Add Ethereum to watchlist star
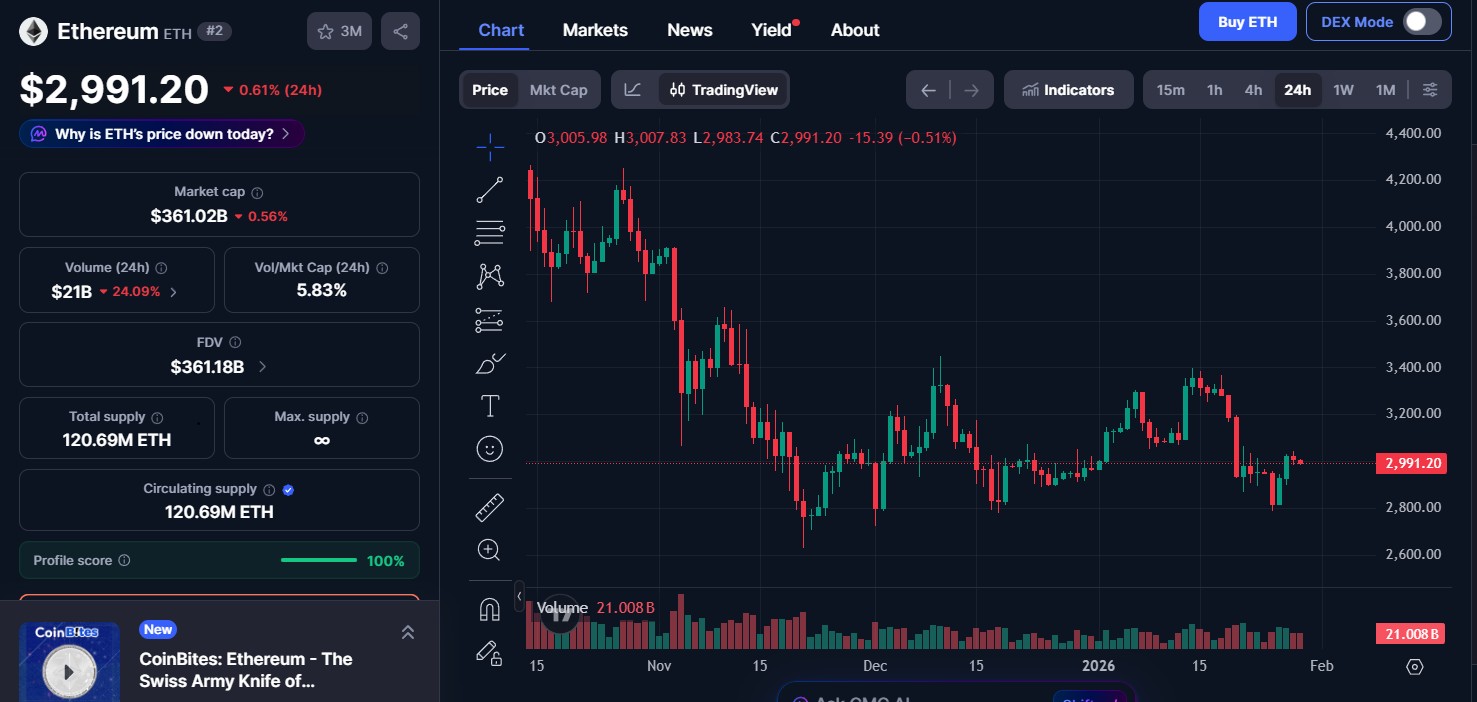 tap(325, 30)
